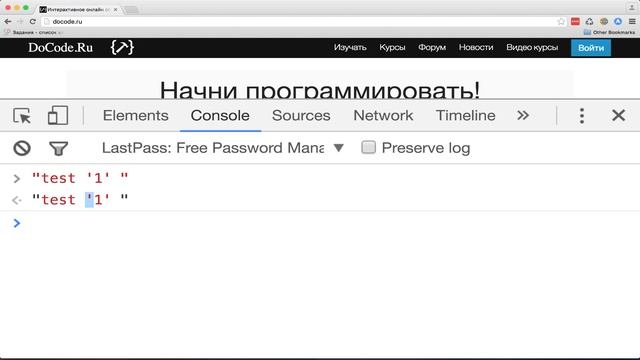Close the DevTools panel
Screen dimensions: 640x360
pyautogui.click(x=618, y=116)
